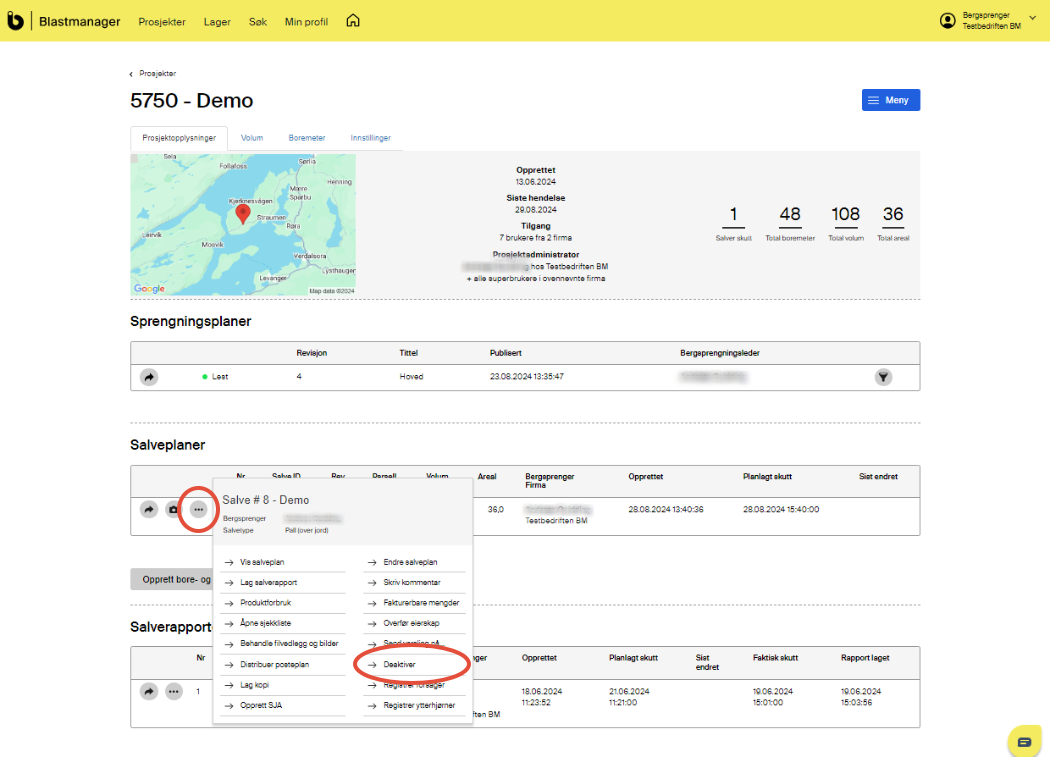Image resolution: width=1050 pixels, height=757 pixels.
Task: Open the Innstillinger tab
Action: (x=370, y=138)
